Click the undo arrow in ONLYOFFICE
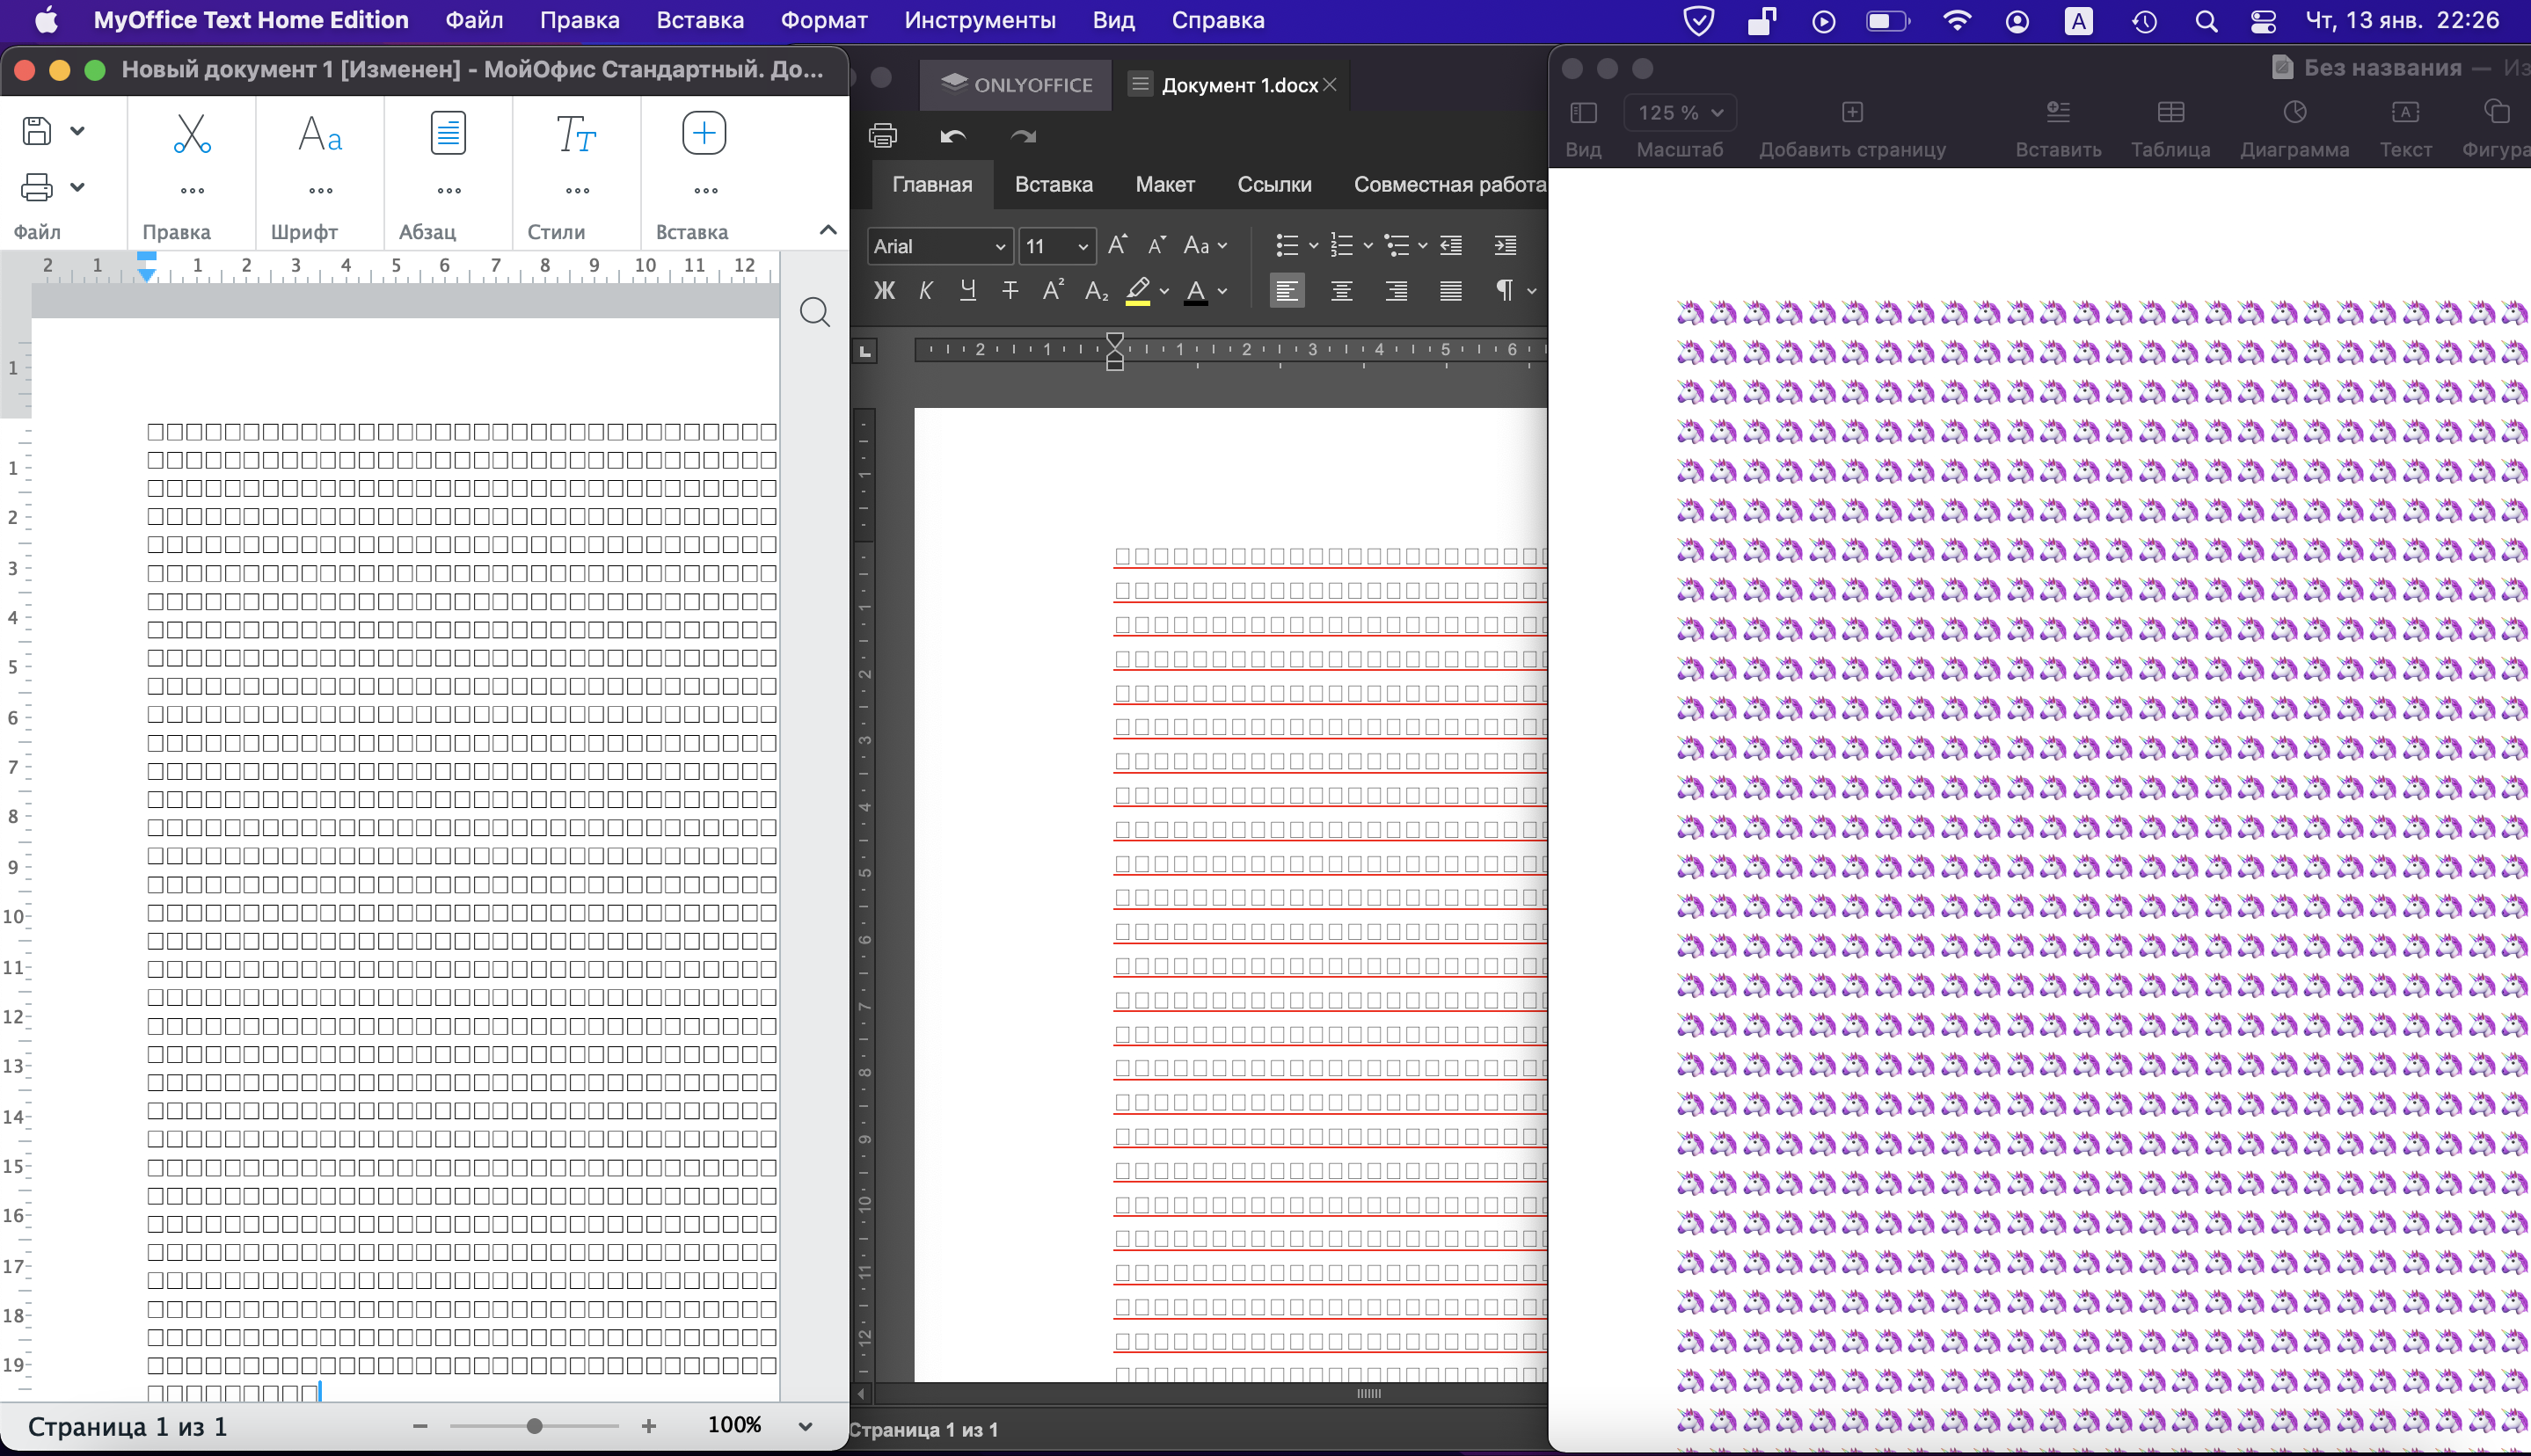This screenshot has height=1456, width=2531. 952,135
